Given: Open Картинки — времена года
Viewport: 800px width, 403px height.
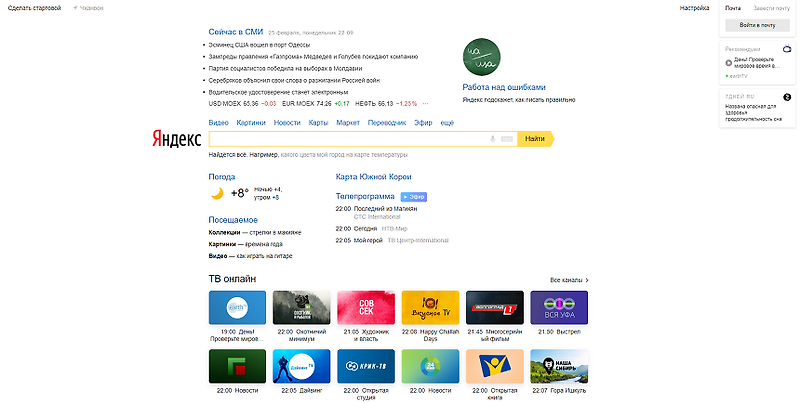Looking at the screenshot, I should coord(245,244).
